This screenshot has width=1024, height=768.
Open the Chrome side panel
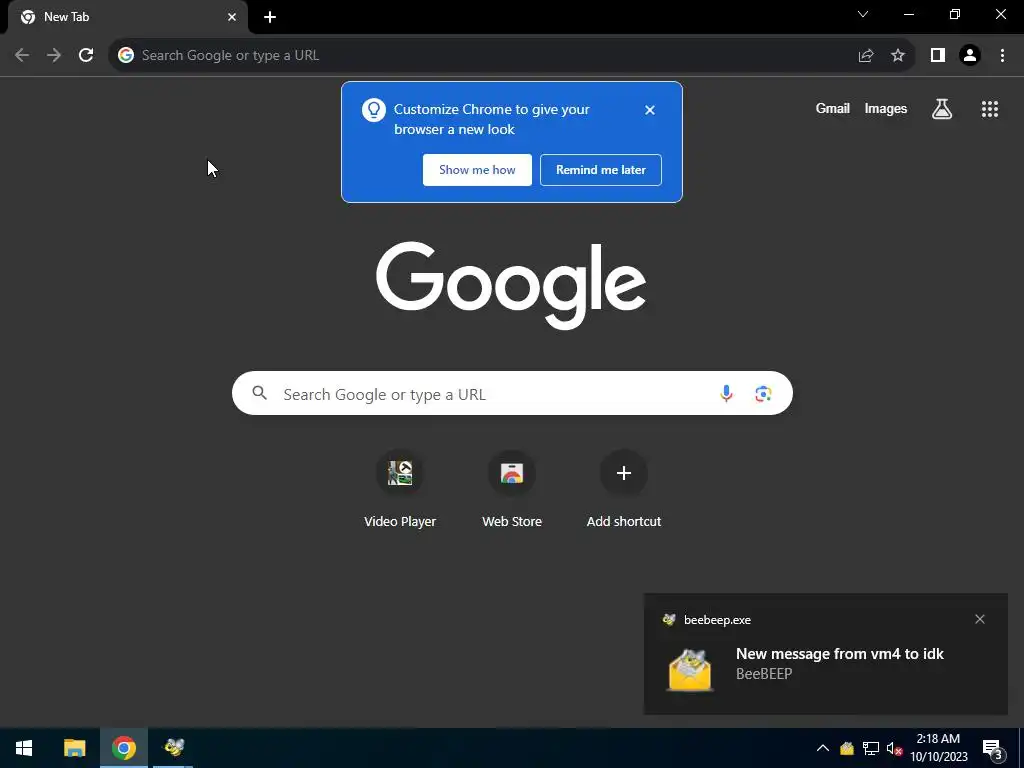938,56
